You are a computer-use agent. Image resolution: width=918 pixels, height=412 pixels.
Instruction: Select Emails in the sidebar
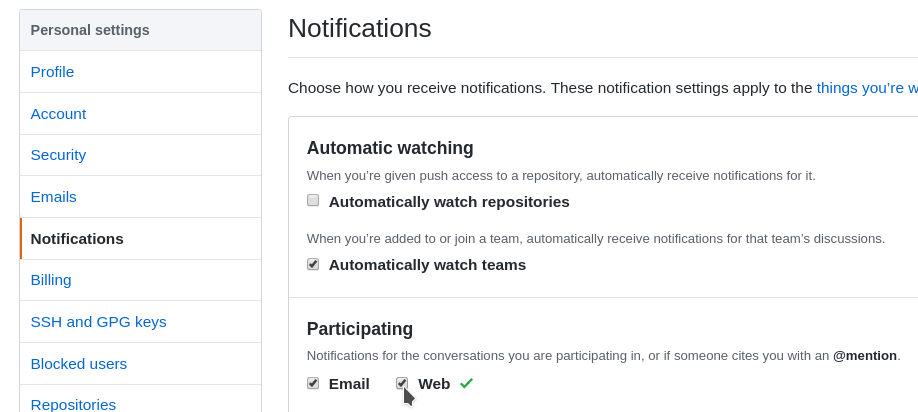click(x=54, y=197)
